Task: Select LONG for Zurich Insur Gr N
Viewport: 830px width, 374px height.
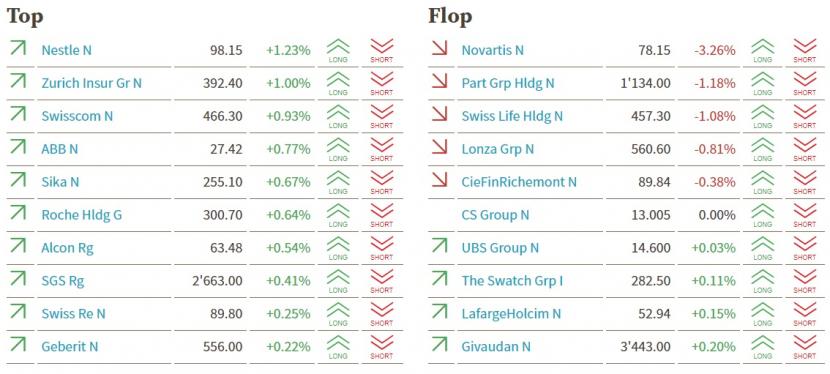Action: coord(338,84)
